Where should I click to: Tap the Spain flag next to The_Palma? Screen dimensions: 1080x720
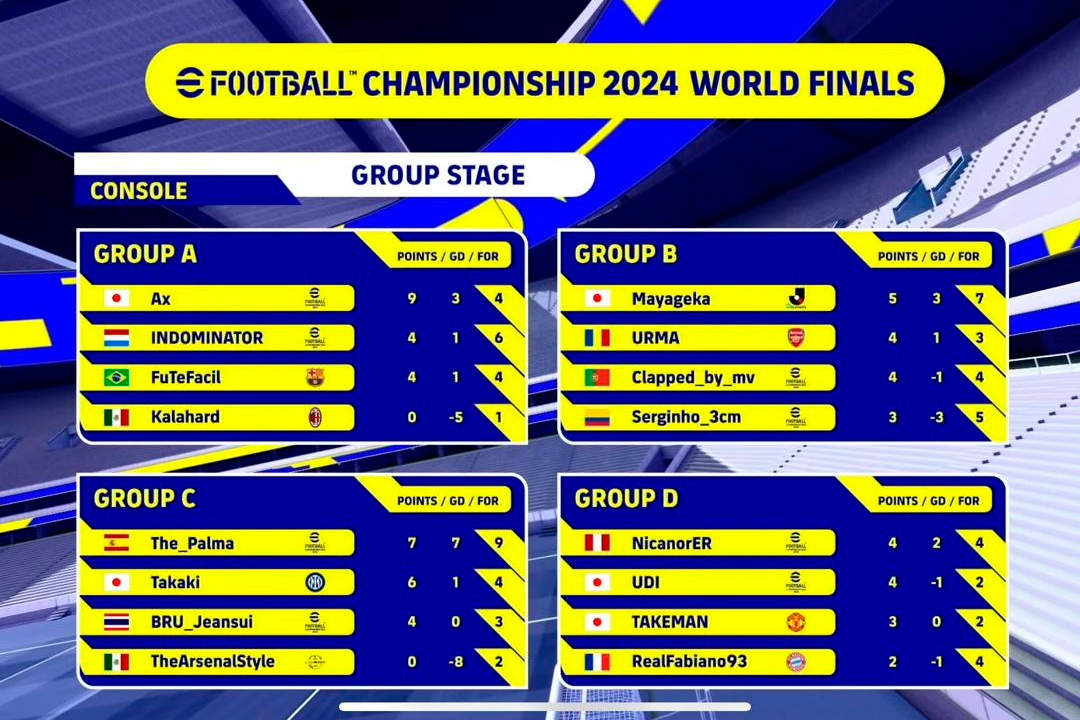[117, 543]
